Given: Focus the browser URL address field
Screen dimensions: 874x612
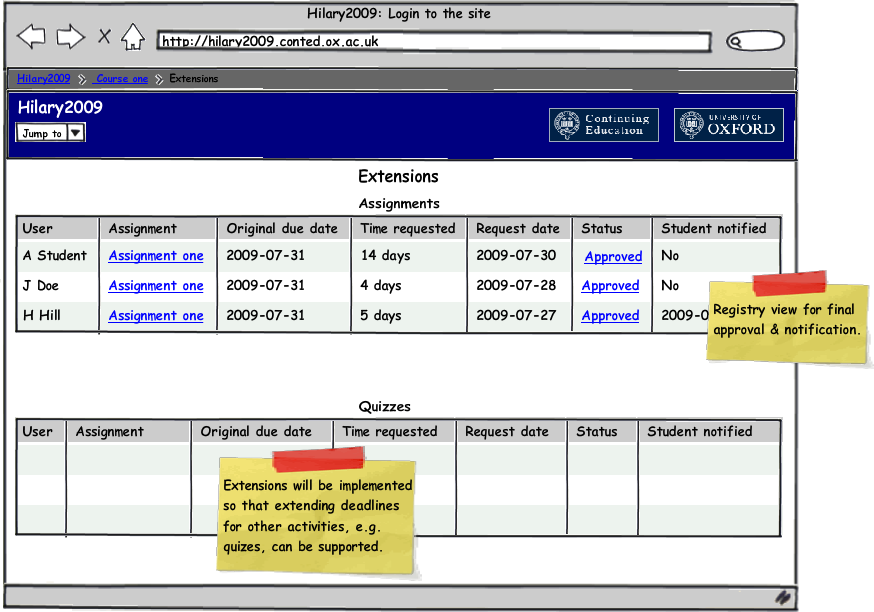Looking at the screenshot, I should (x=434, y=42).
